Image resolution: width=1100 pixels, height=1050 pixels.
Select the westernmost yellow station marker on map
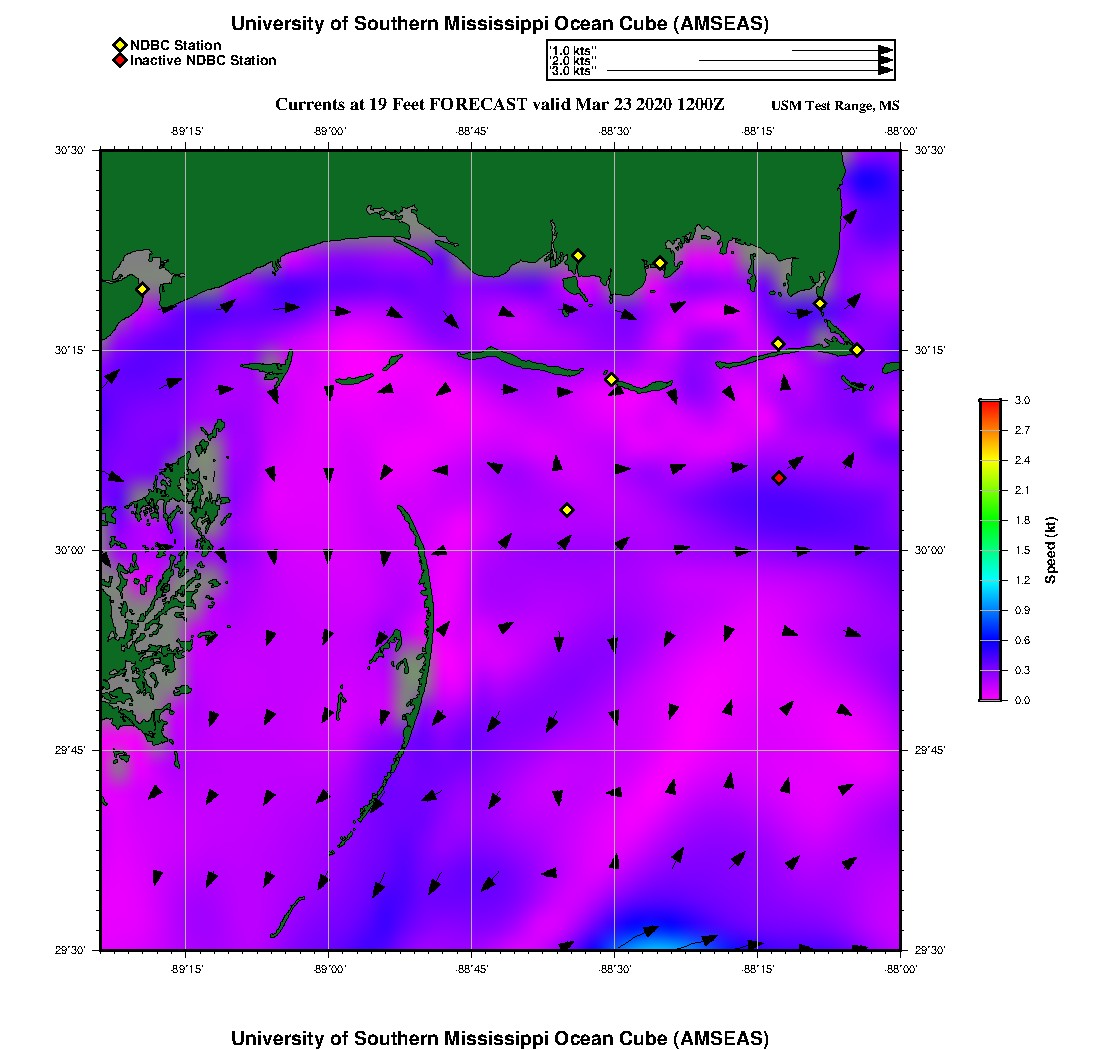point(142,289)
